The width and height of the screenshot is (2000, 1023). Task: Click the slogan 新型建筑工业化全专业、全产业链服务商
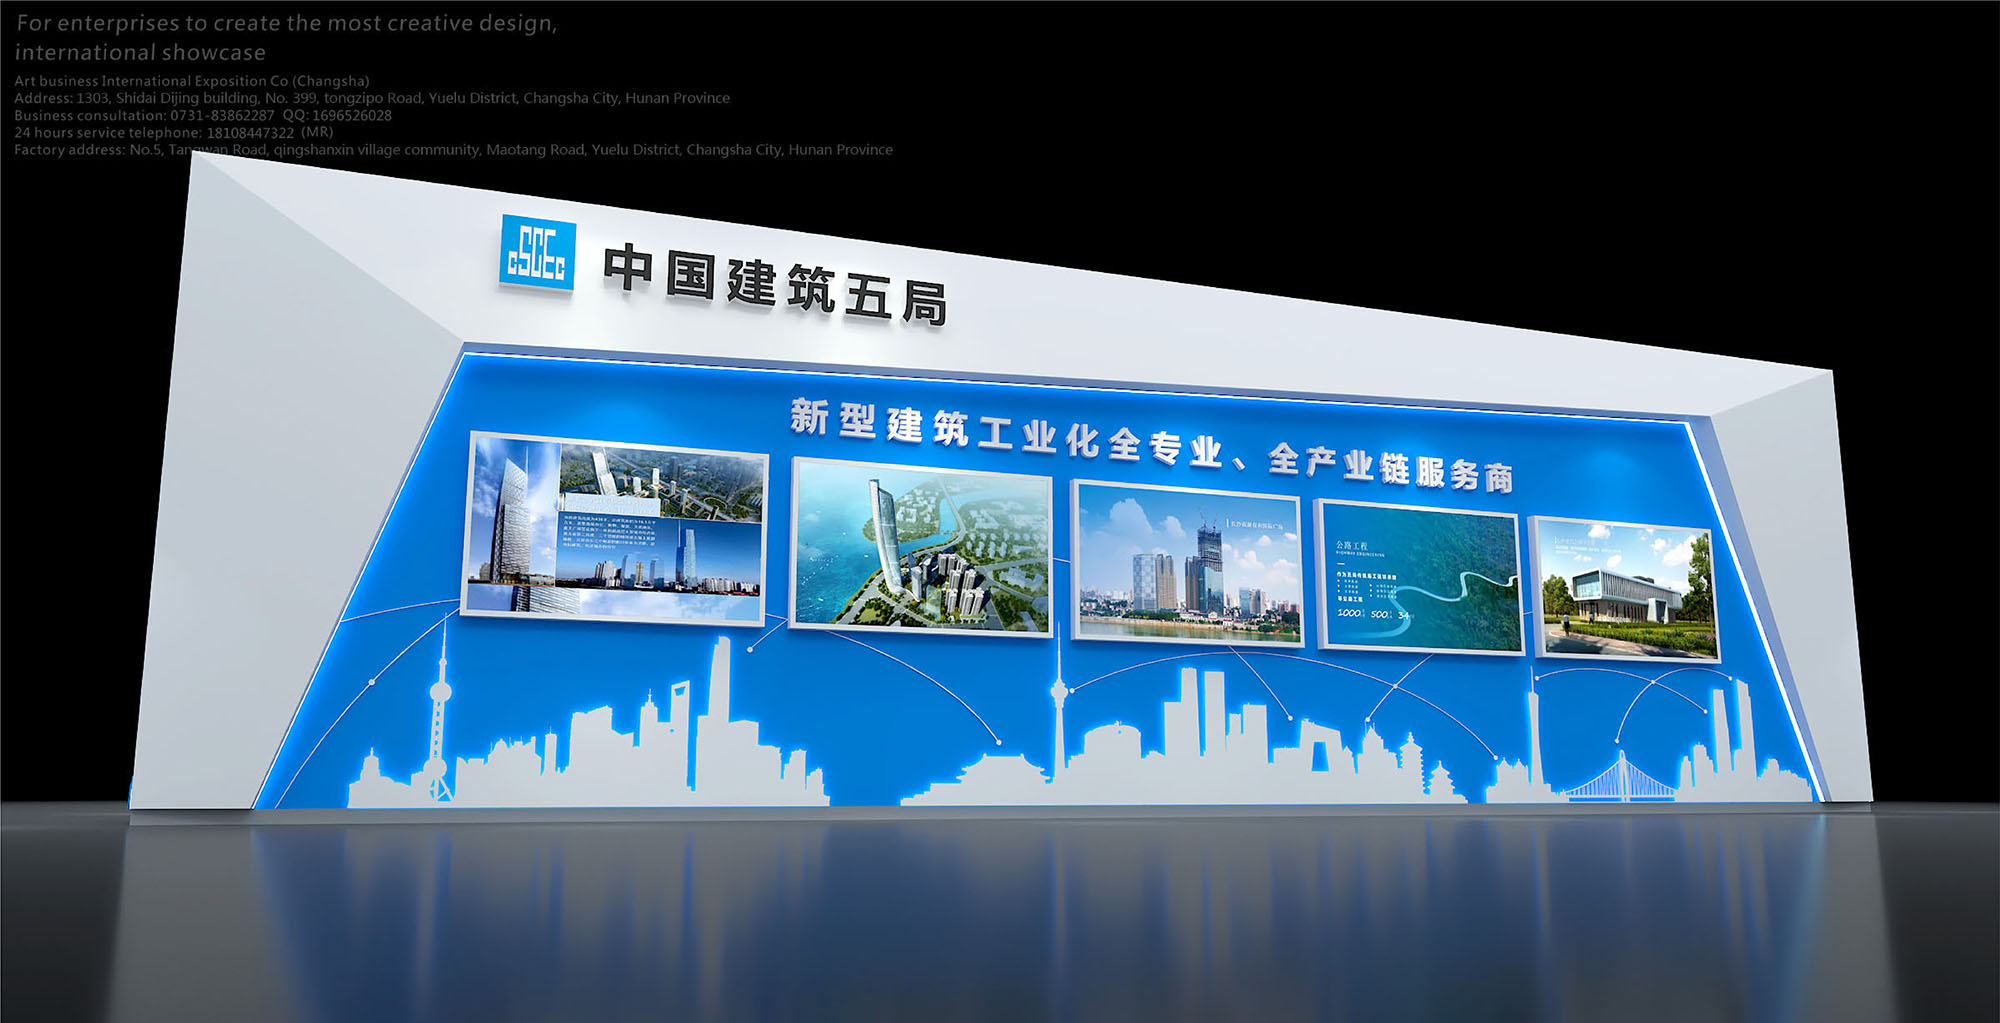point(1151,445)
